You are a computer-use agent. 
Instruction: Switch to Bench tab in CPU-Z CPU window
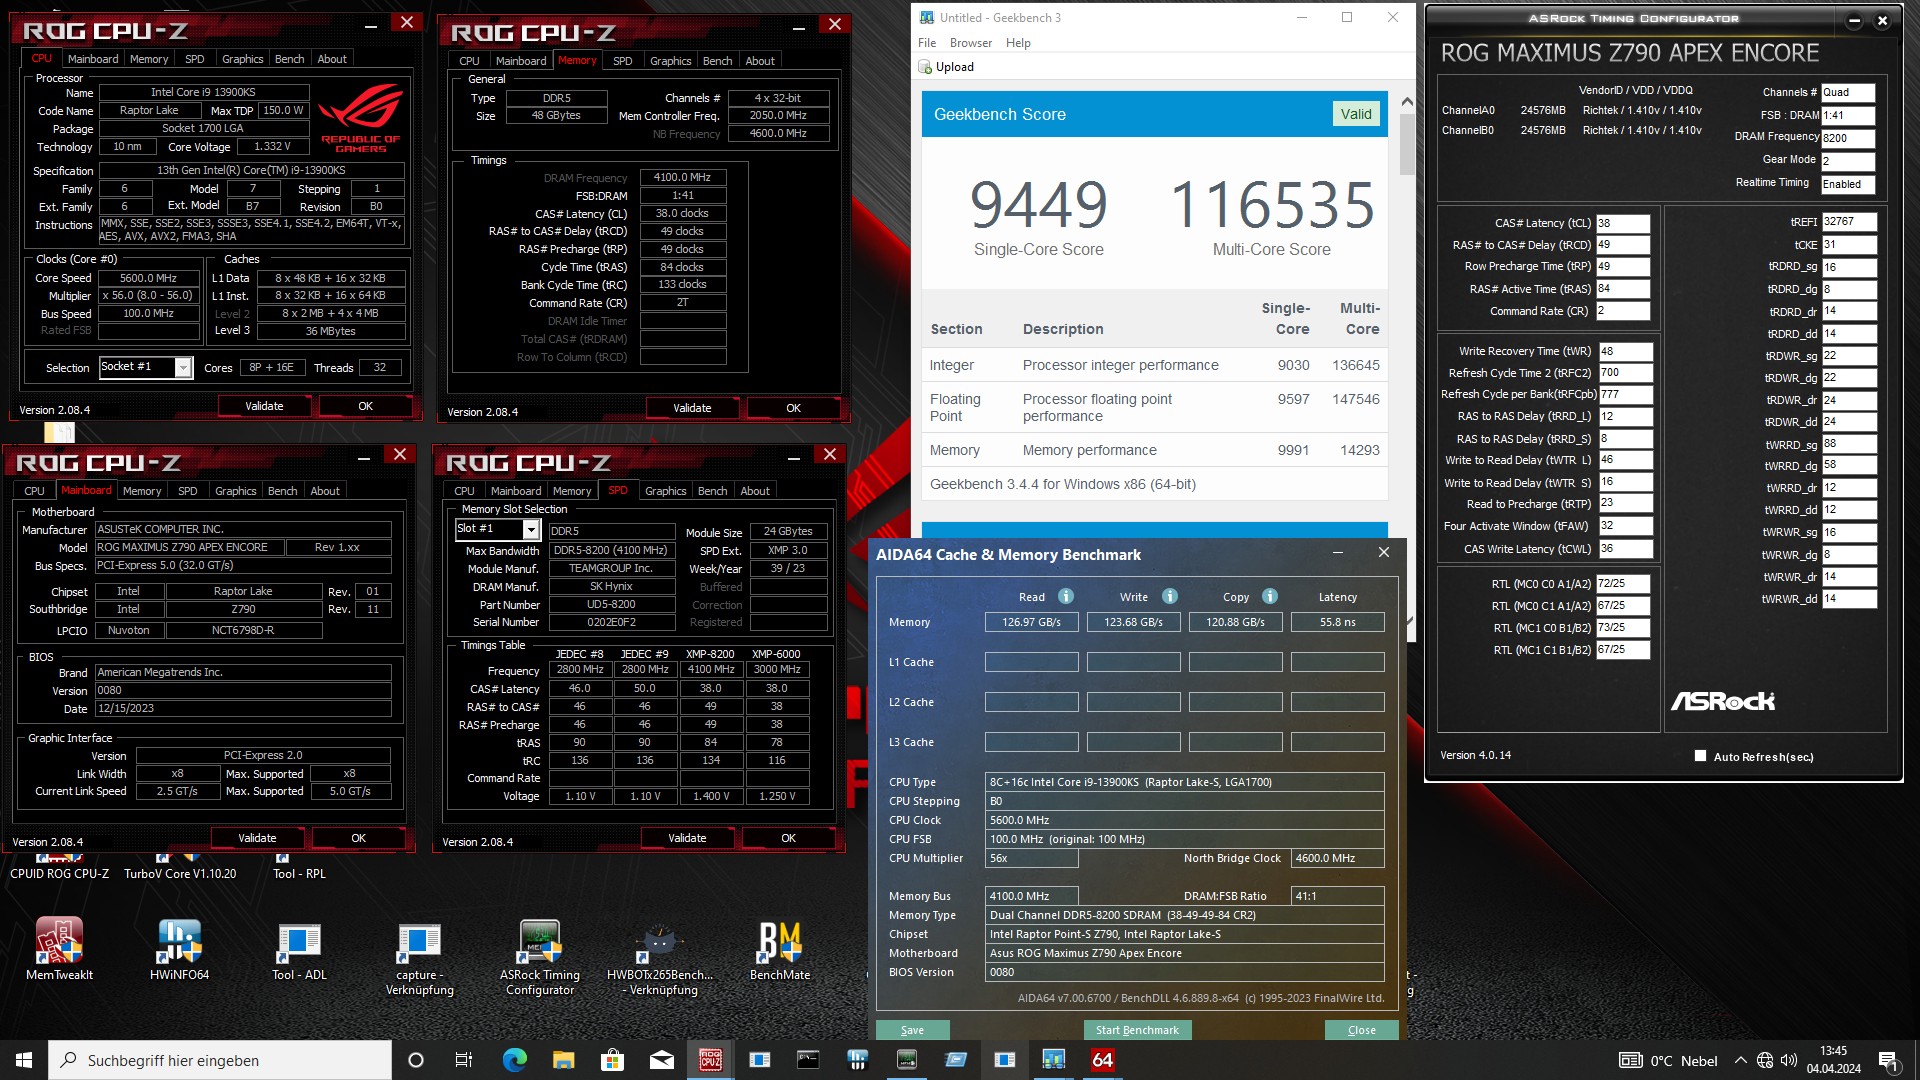click(x=290, y=59)
